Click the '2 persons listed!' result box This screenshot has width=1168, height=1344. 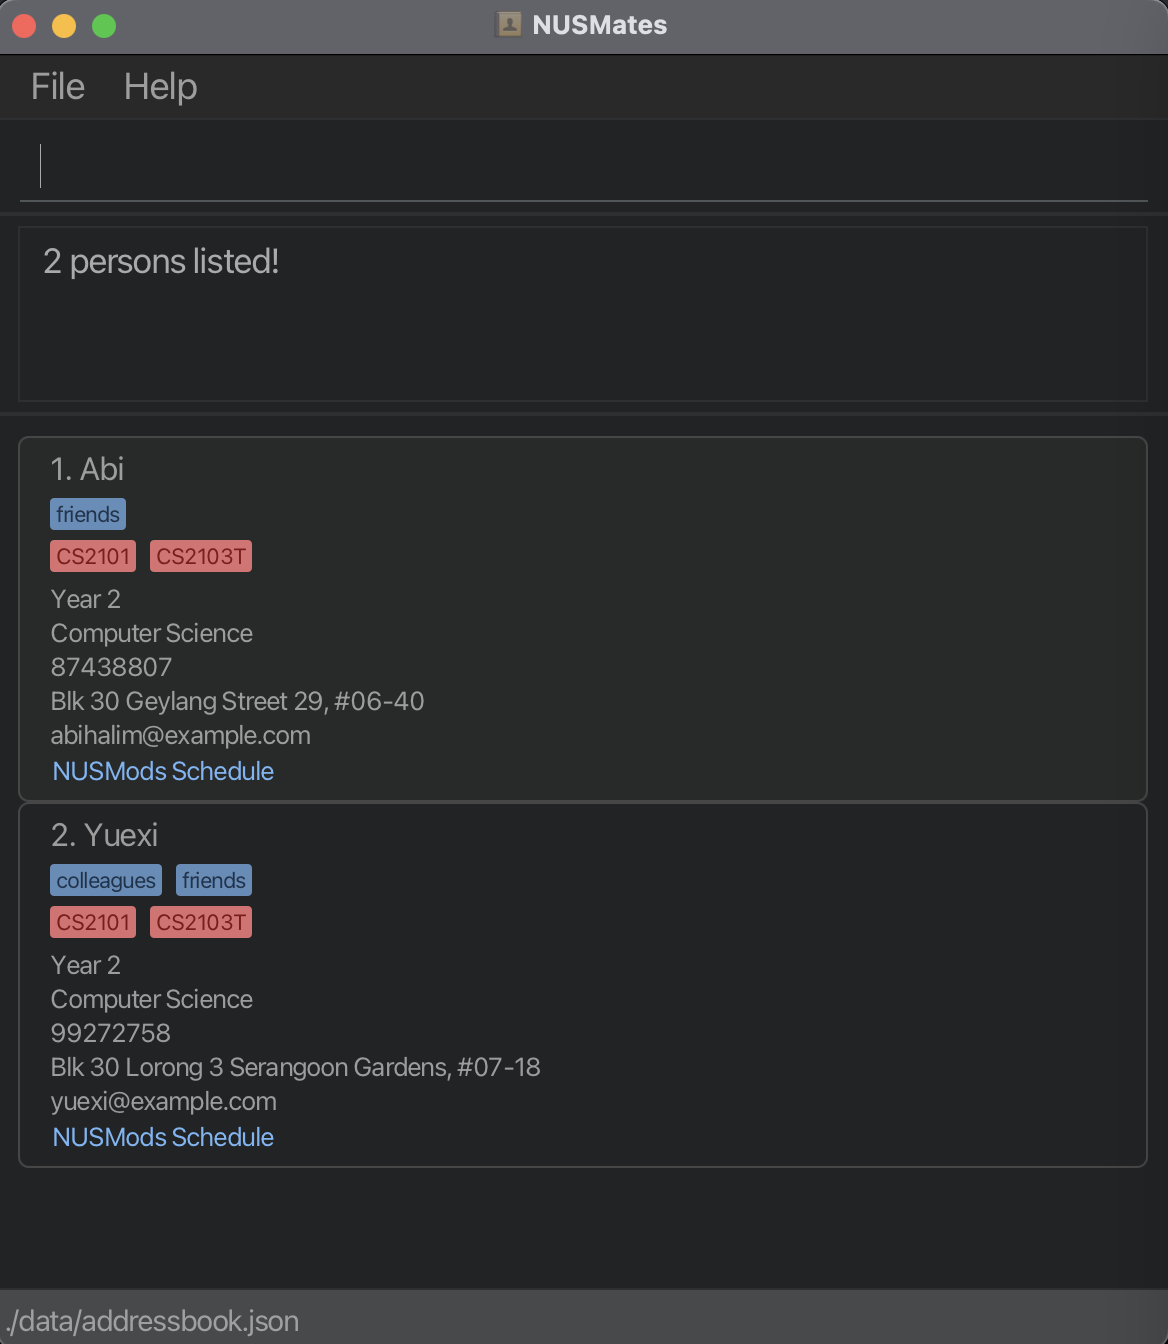(583, 314)
